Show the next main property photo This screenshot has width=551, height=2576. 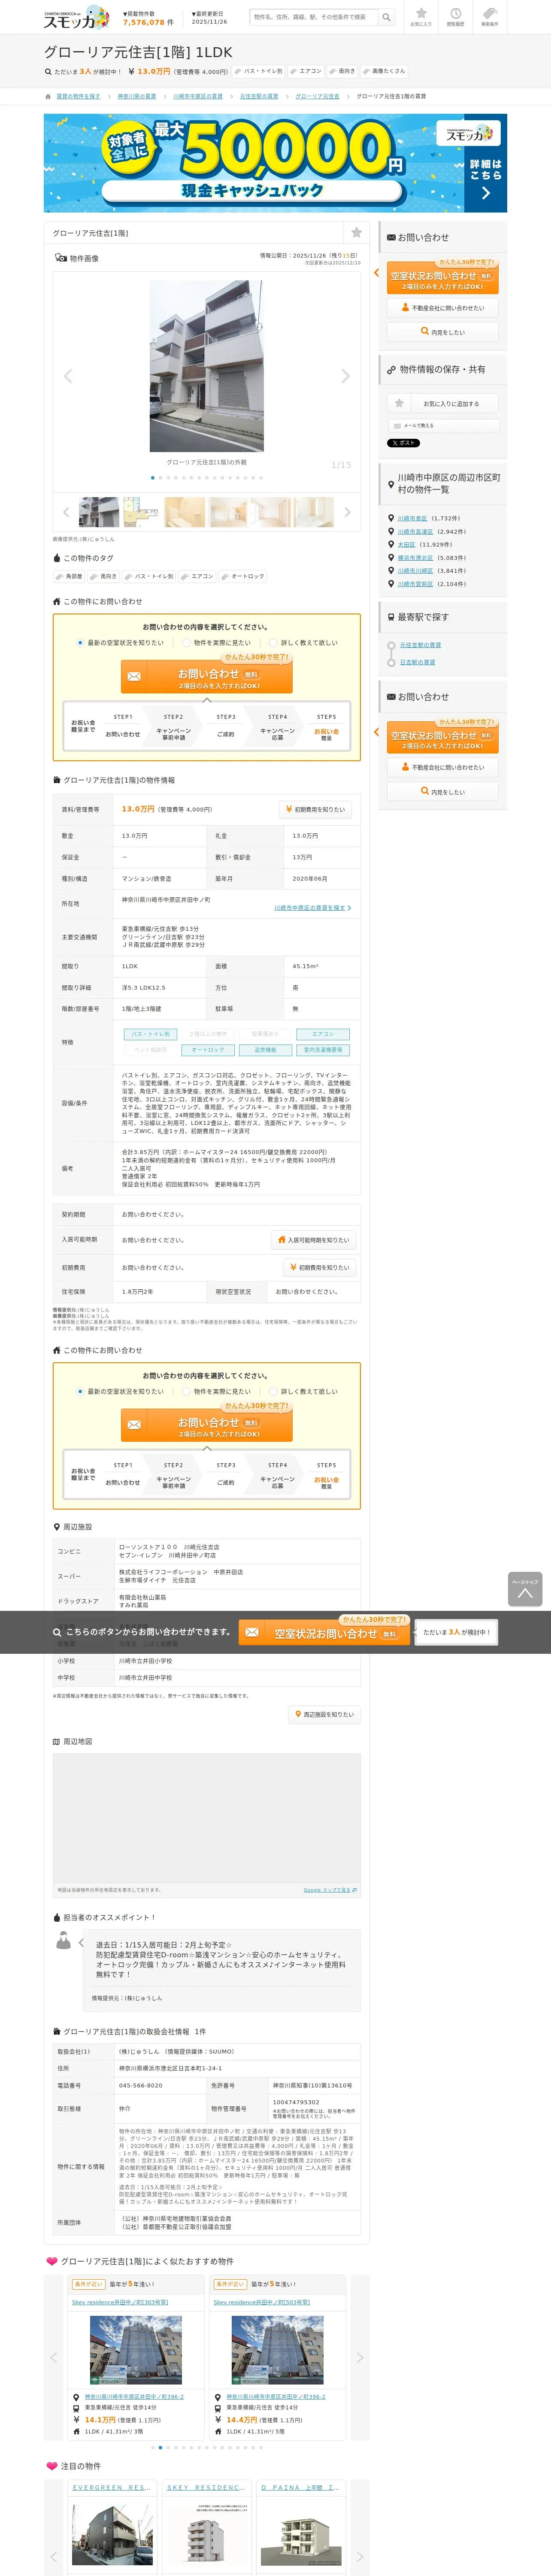(345, 376)
